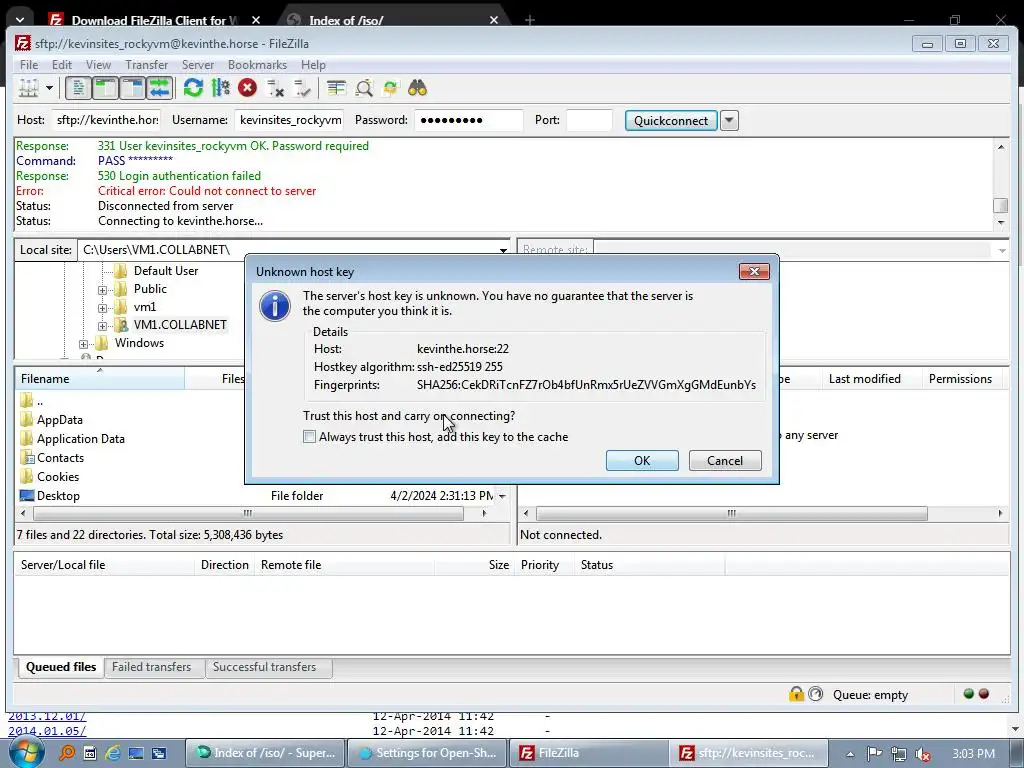This screenshot has width=1024, height=768.
Task: Open the File menu
Action: (29, 65)
